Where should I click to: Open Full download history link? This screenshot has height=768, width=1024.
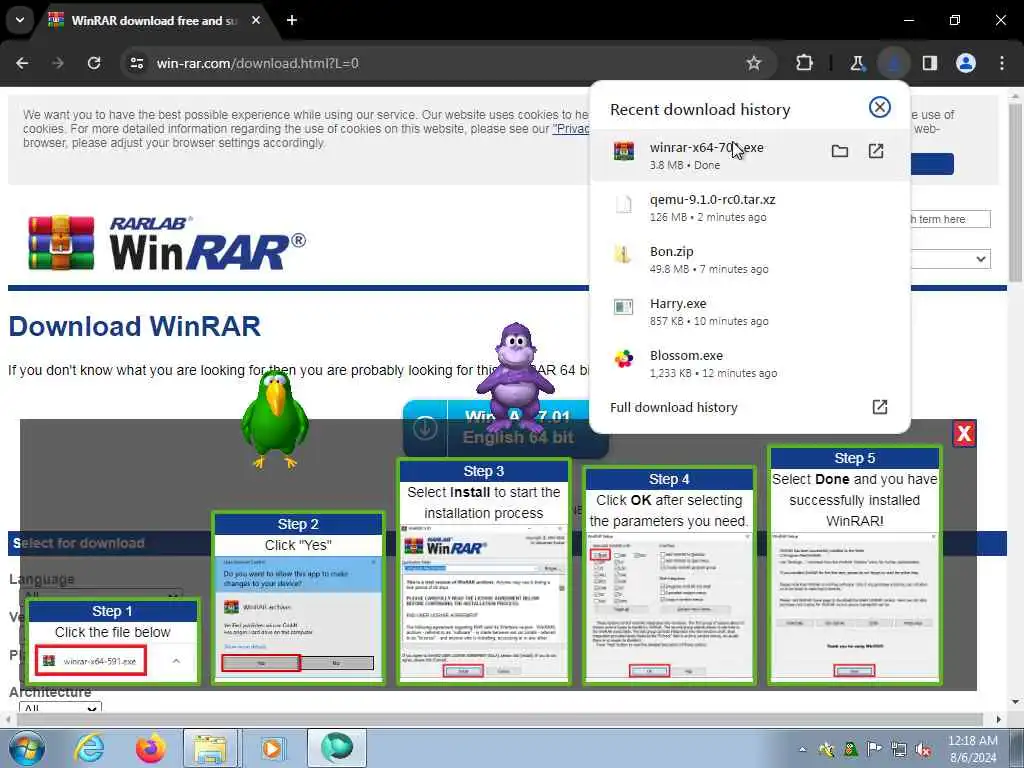click(x=673, y=408)
